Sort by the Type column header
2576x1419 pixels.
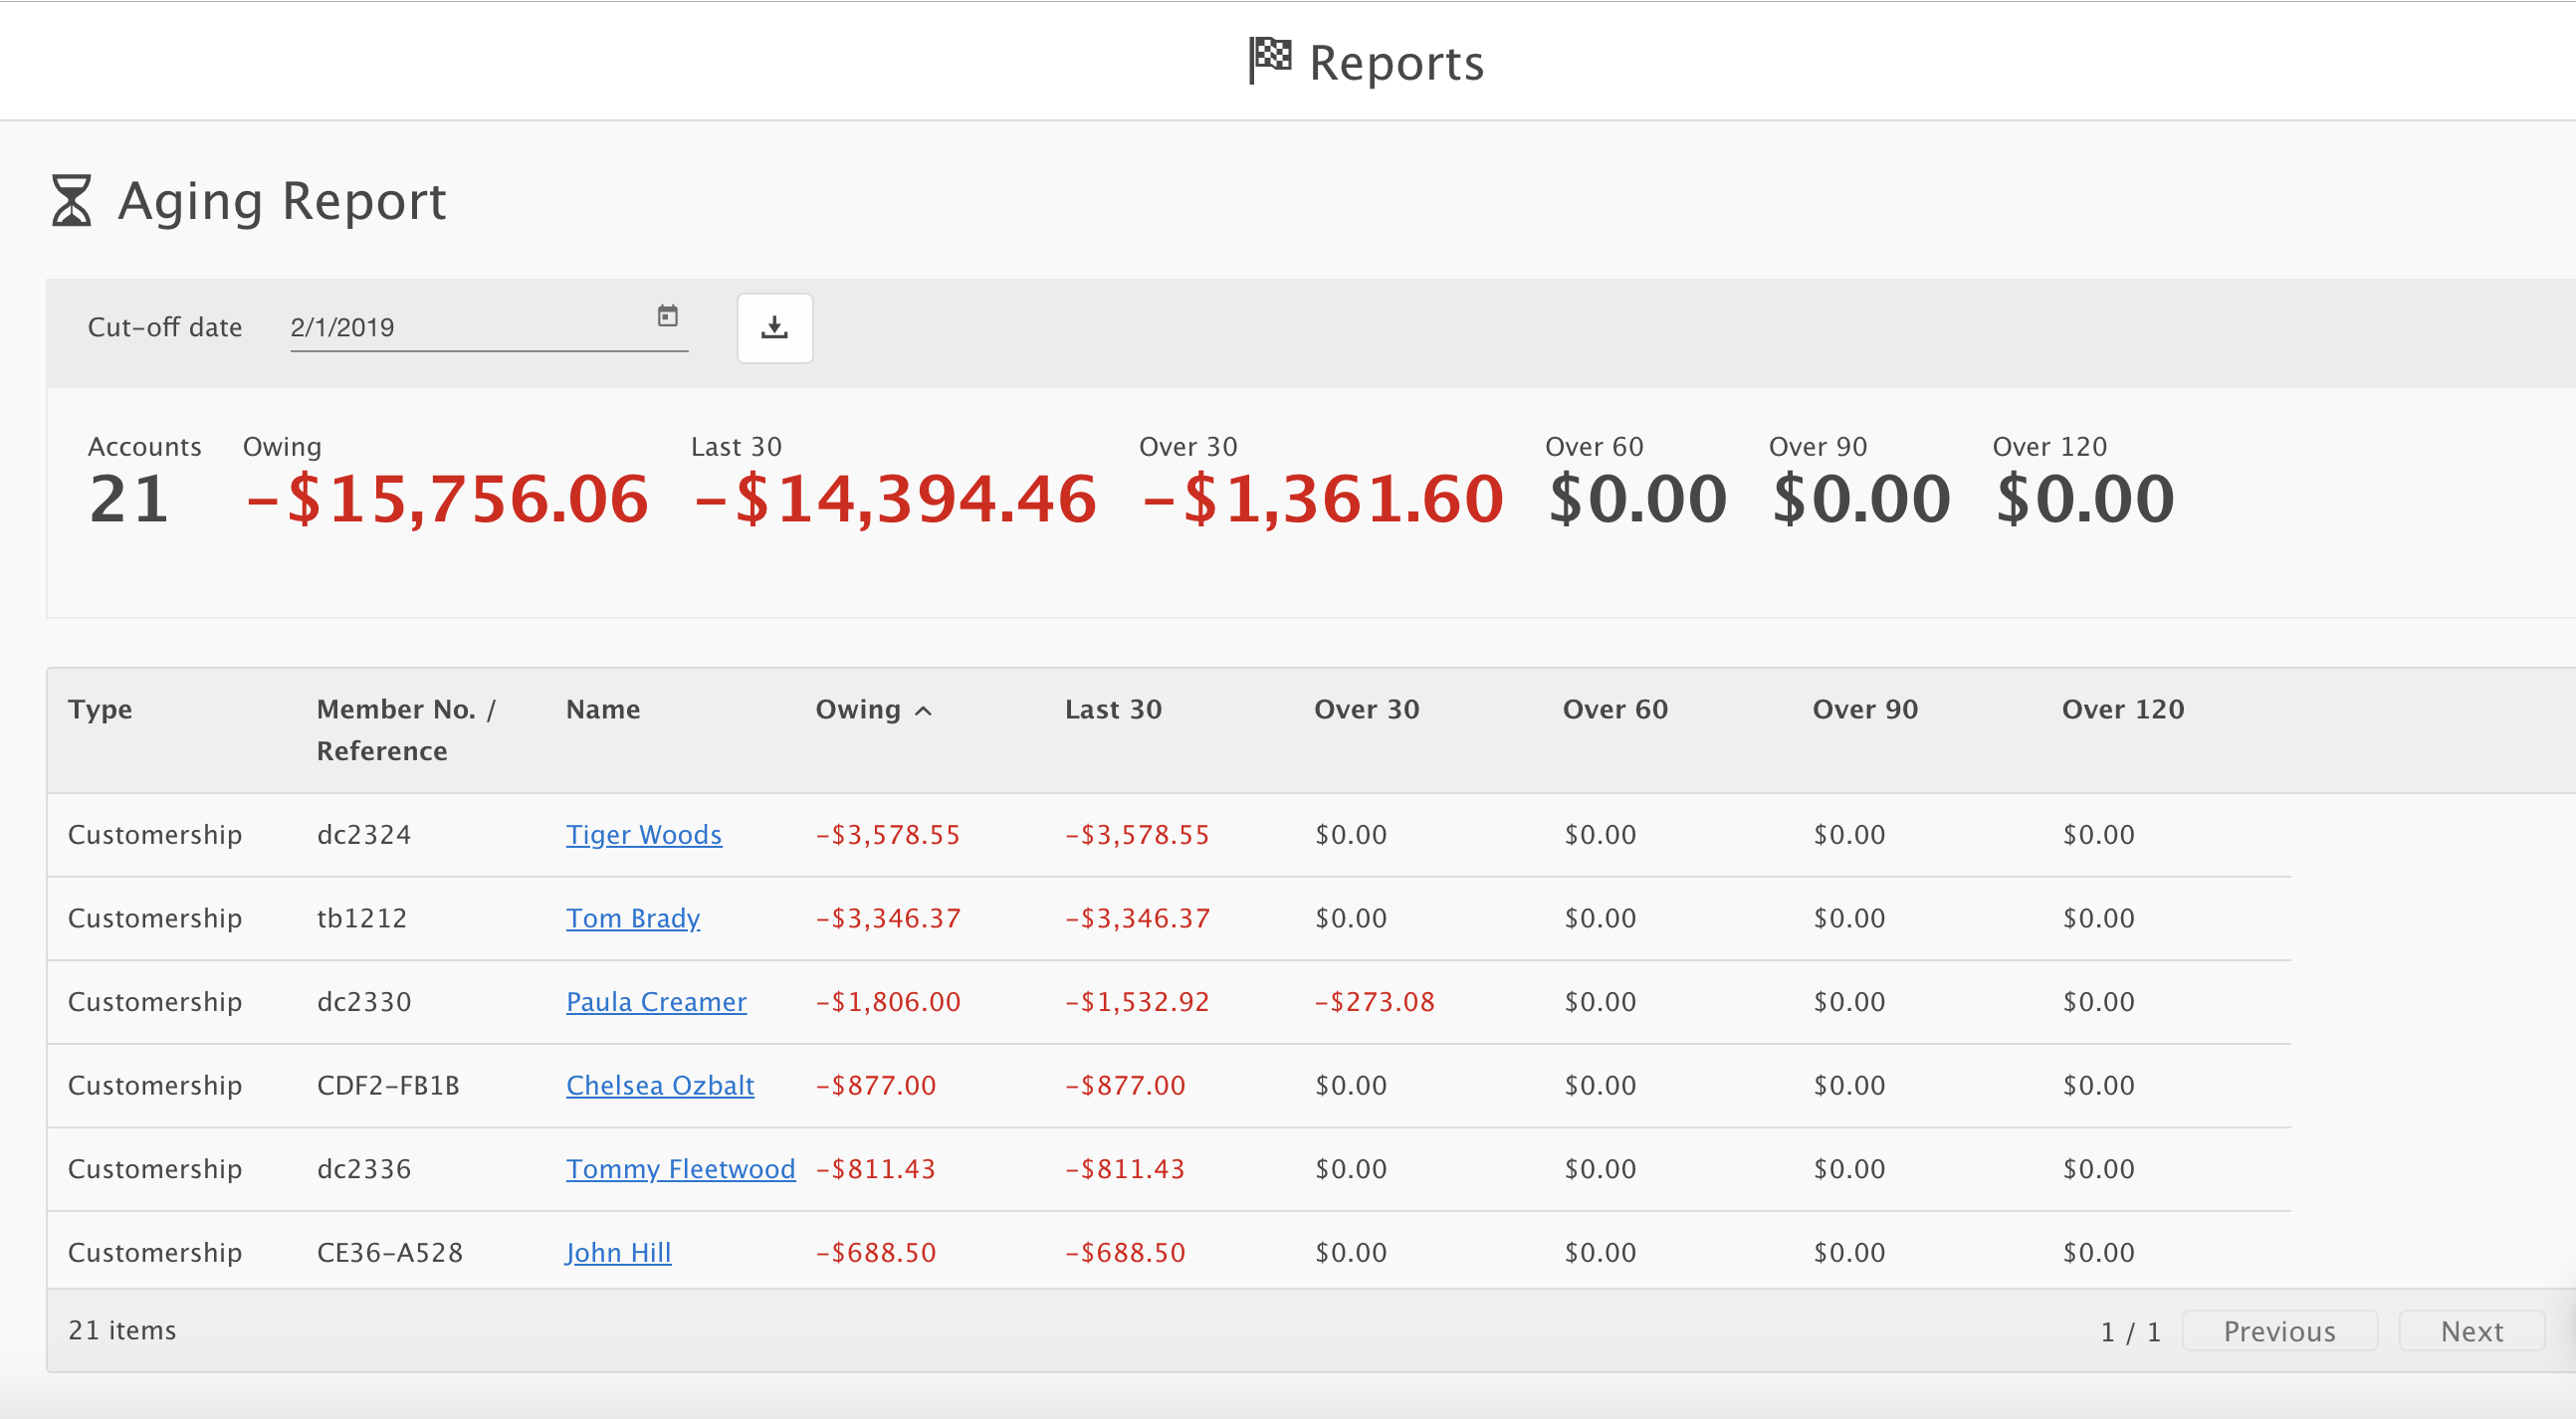tap(100, 709)
